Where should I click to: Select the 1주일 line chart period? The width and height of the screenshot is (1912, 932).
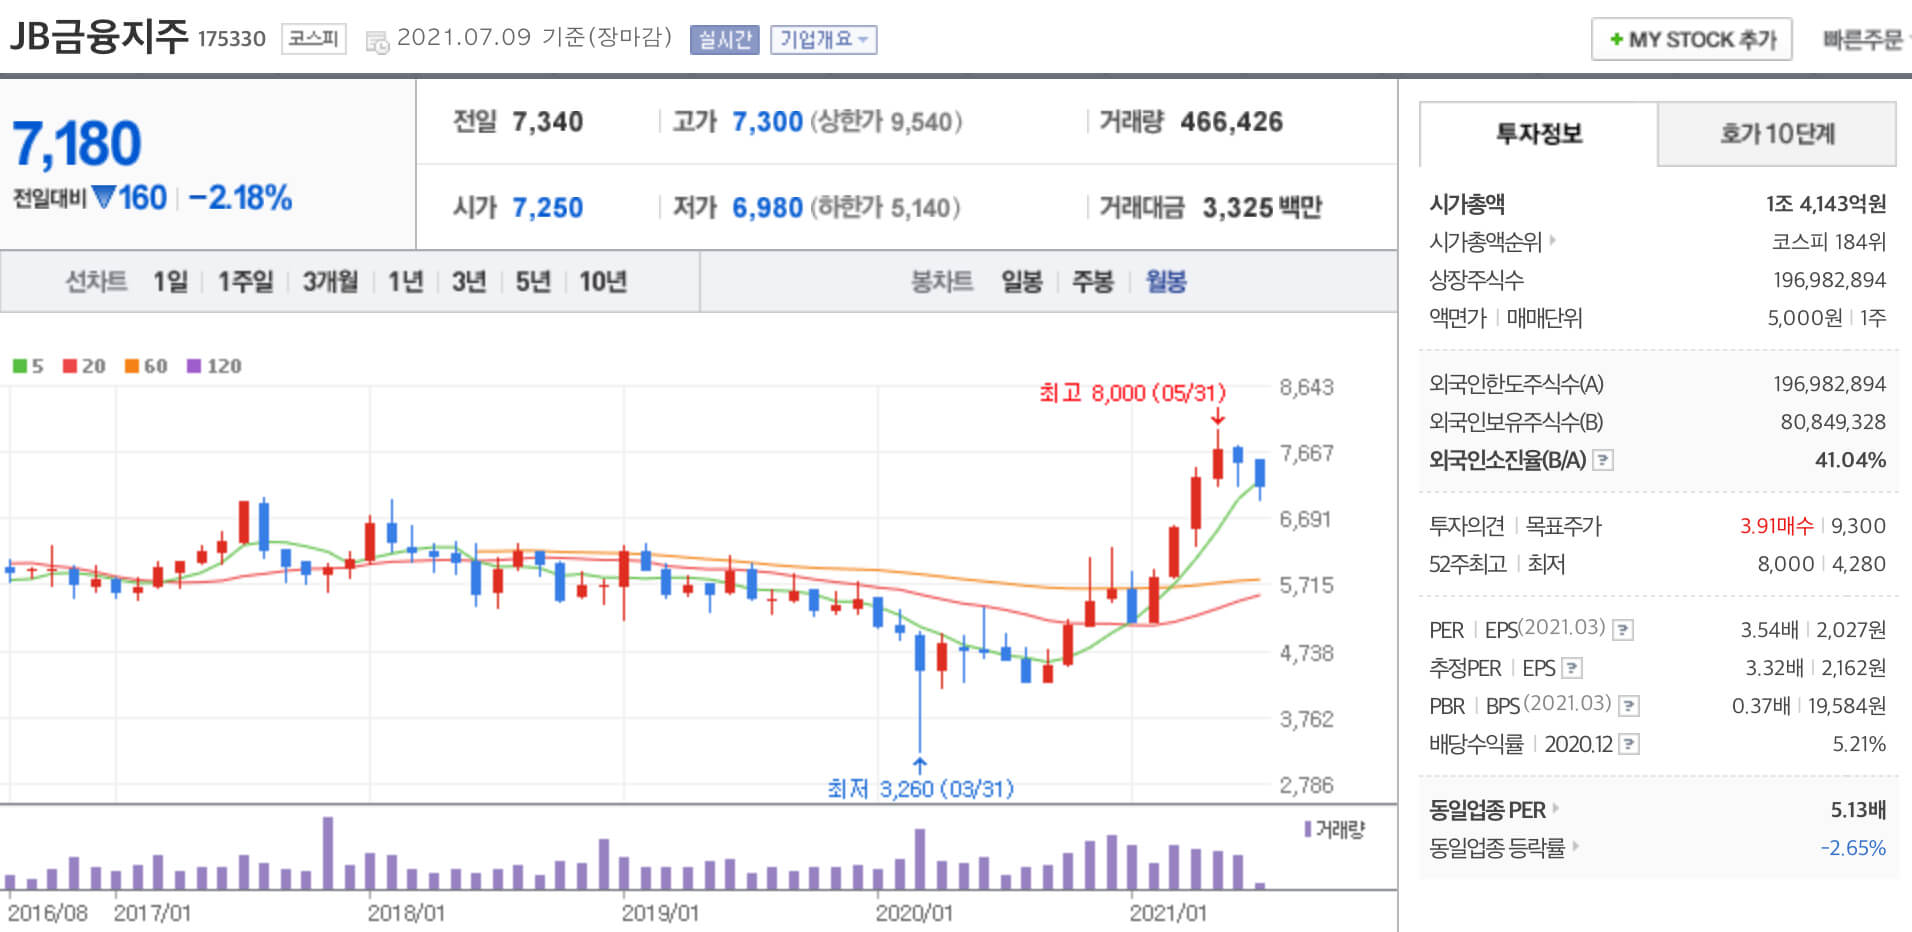pos(245,282)
